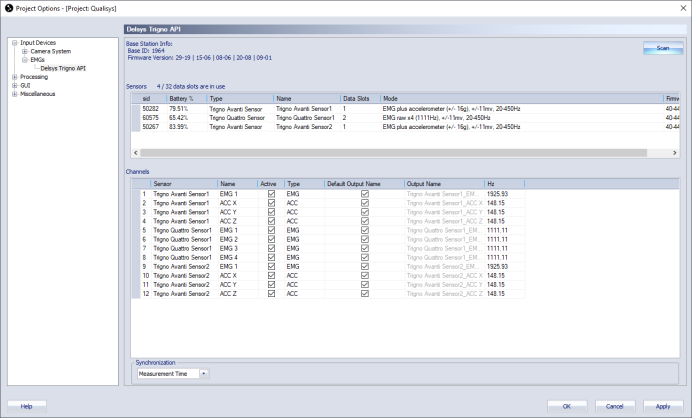This screenshot has height=418, width=692.
Task: Click the sensors table horizontal scrollbar thumb
Action: (393, 153)
